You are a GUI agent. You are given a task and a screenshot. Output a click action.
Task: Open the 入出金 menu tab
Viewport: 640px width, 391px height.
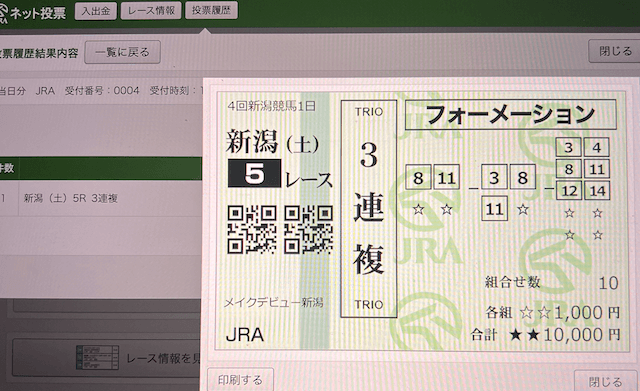[x=96, y=11]
